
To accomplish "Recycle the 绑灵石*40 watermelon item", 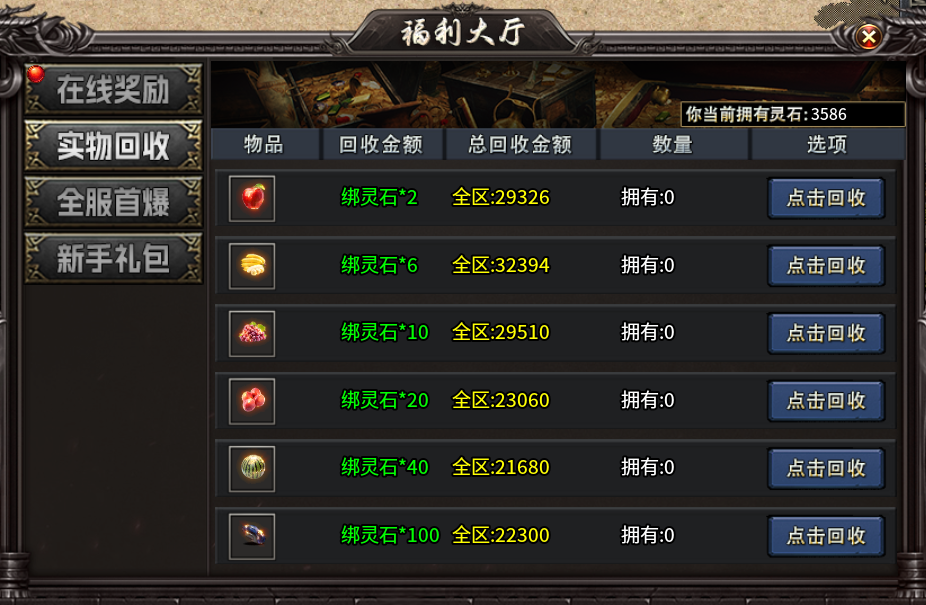I will coord(826,469).
